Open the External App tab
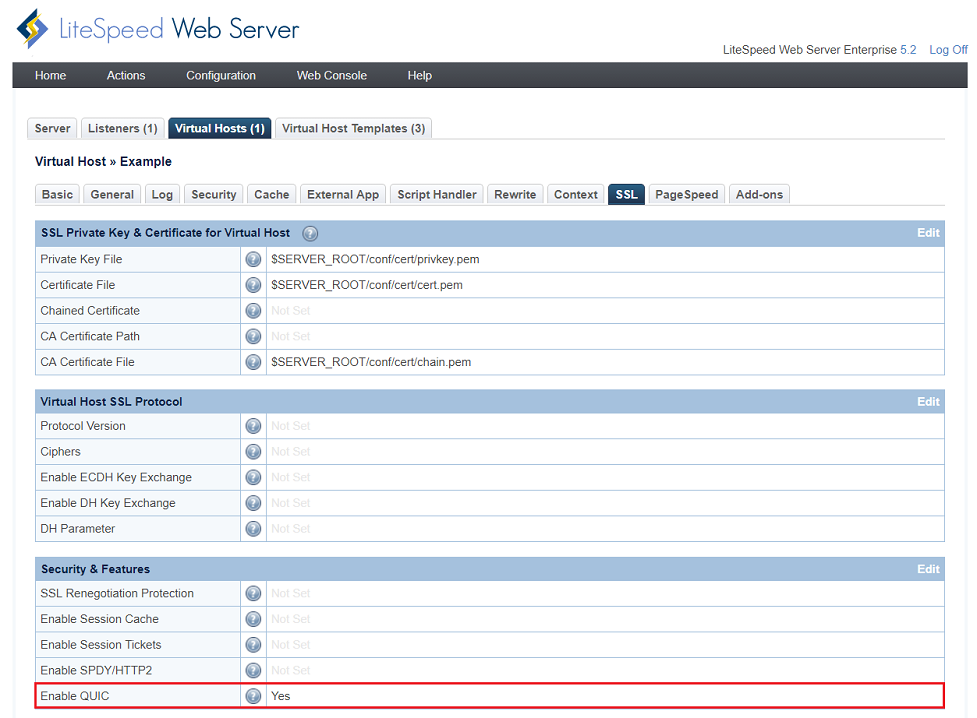The height and width of the screenshot is (718, 977). click(343, 194)
